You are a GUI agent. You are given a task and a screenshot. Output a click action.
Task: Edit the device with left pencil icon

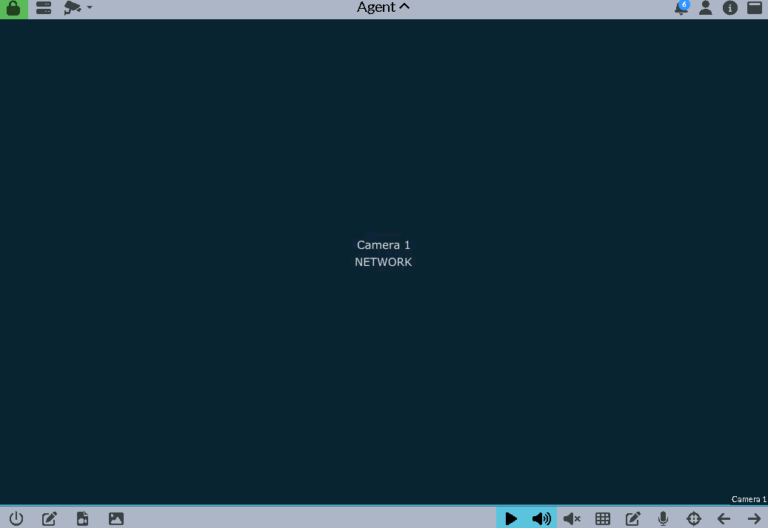tap(49, 518)
